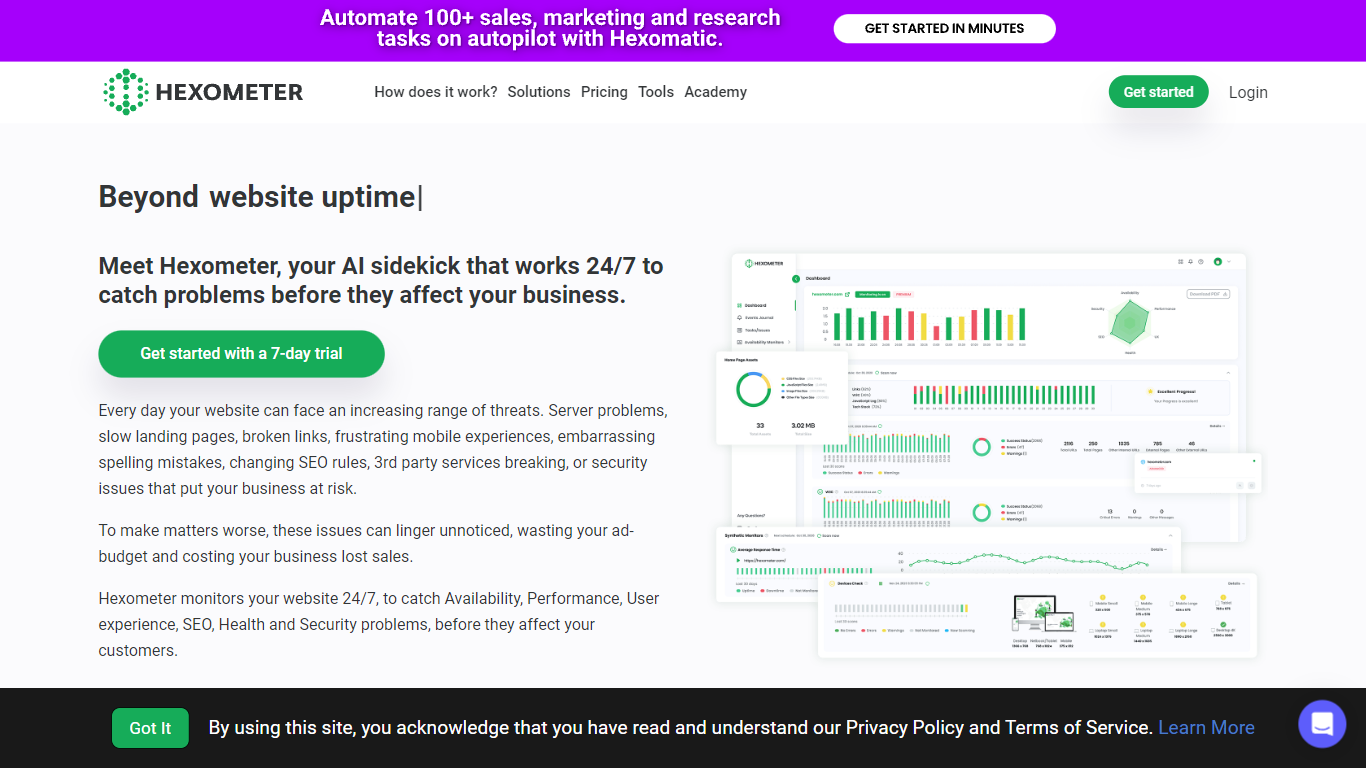
Task: Click Get started with a 7-day trial
Action: [x=241, y=354]
